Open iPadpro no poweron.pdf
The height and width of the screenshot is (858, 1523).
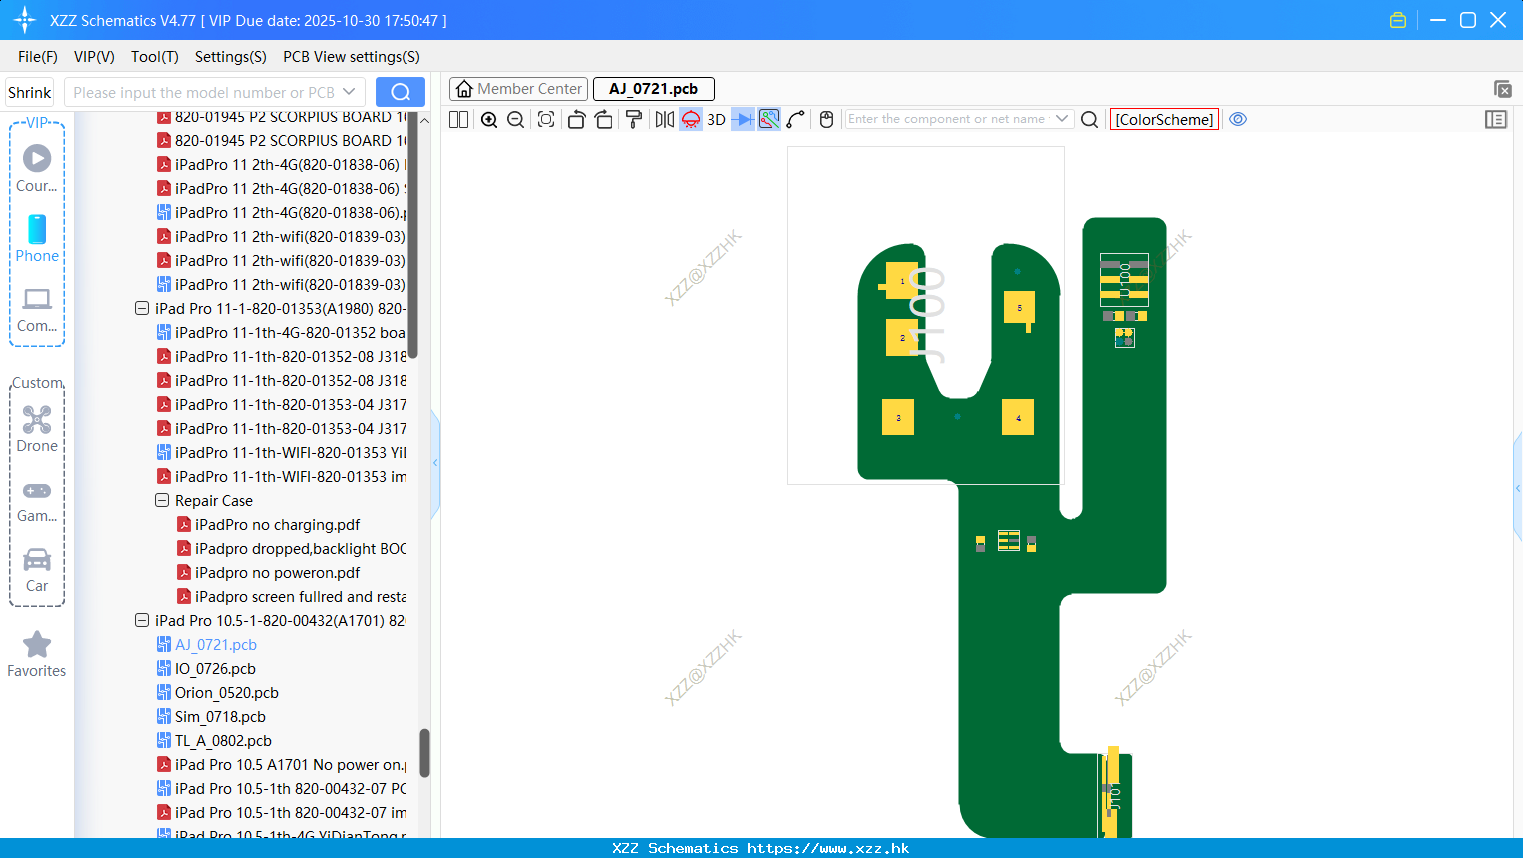pyautogui.click(x=277, y=572)
